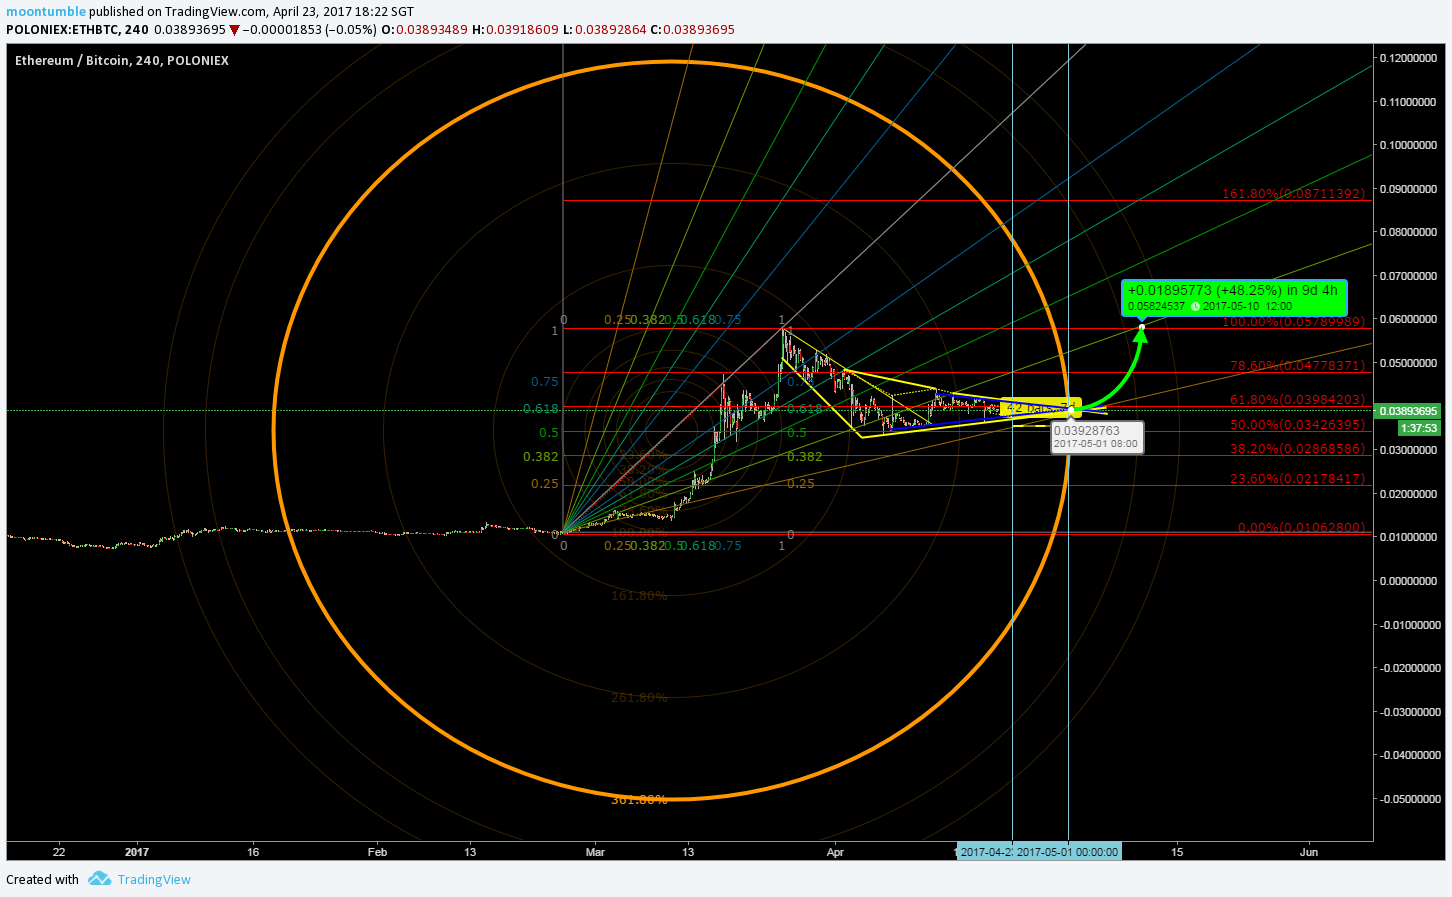This screenshot has height=897, width=1452.
Task: Click the POLONIEX:ETHBTC symbol in header
Action: [77, 30]
